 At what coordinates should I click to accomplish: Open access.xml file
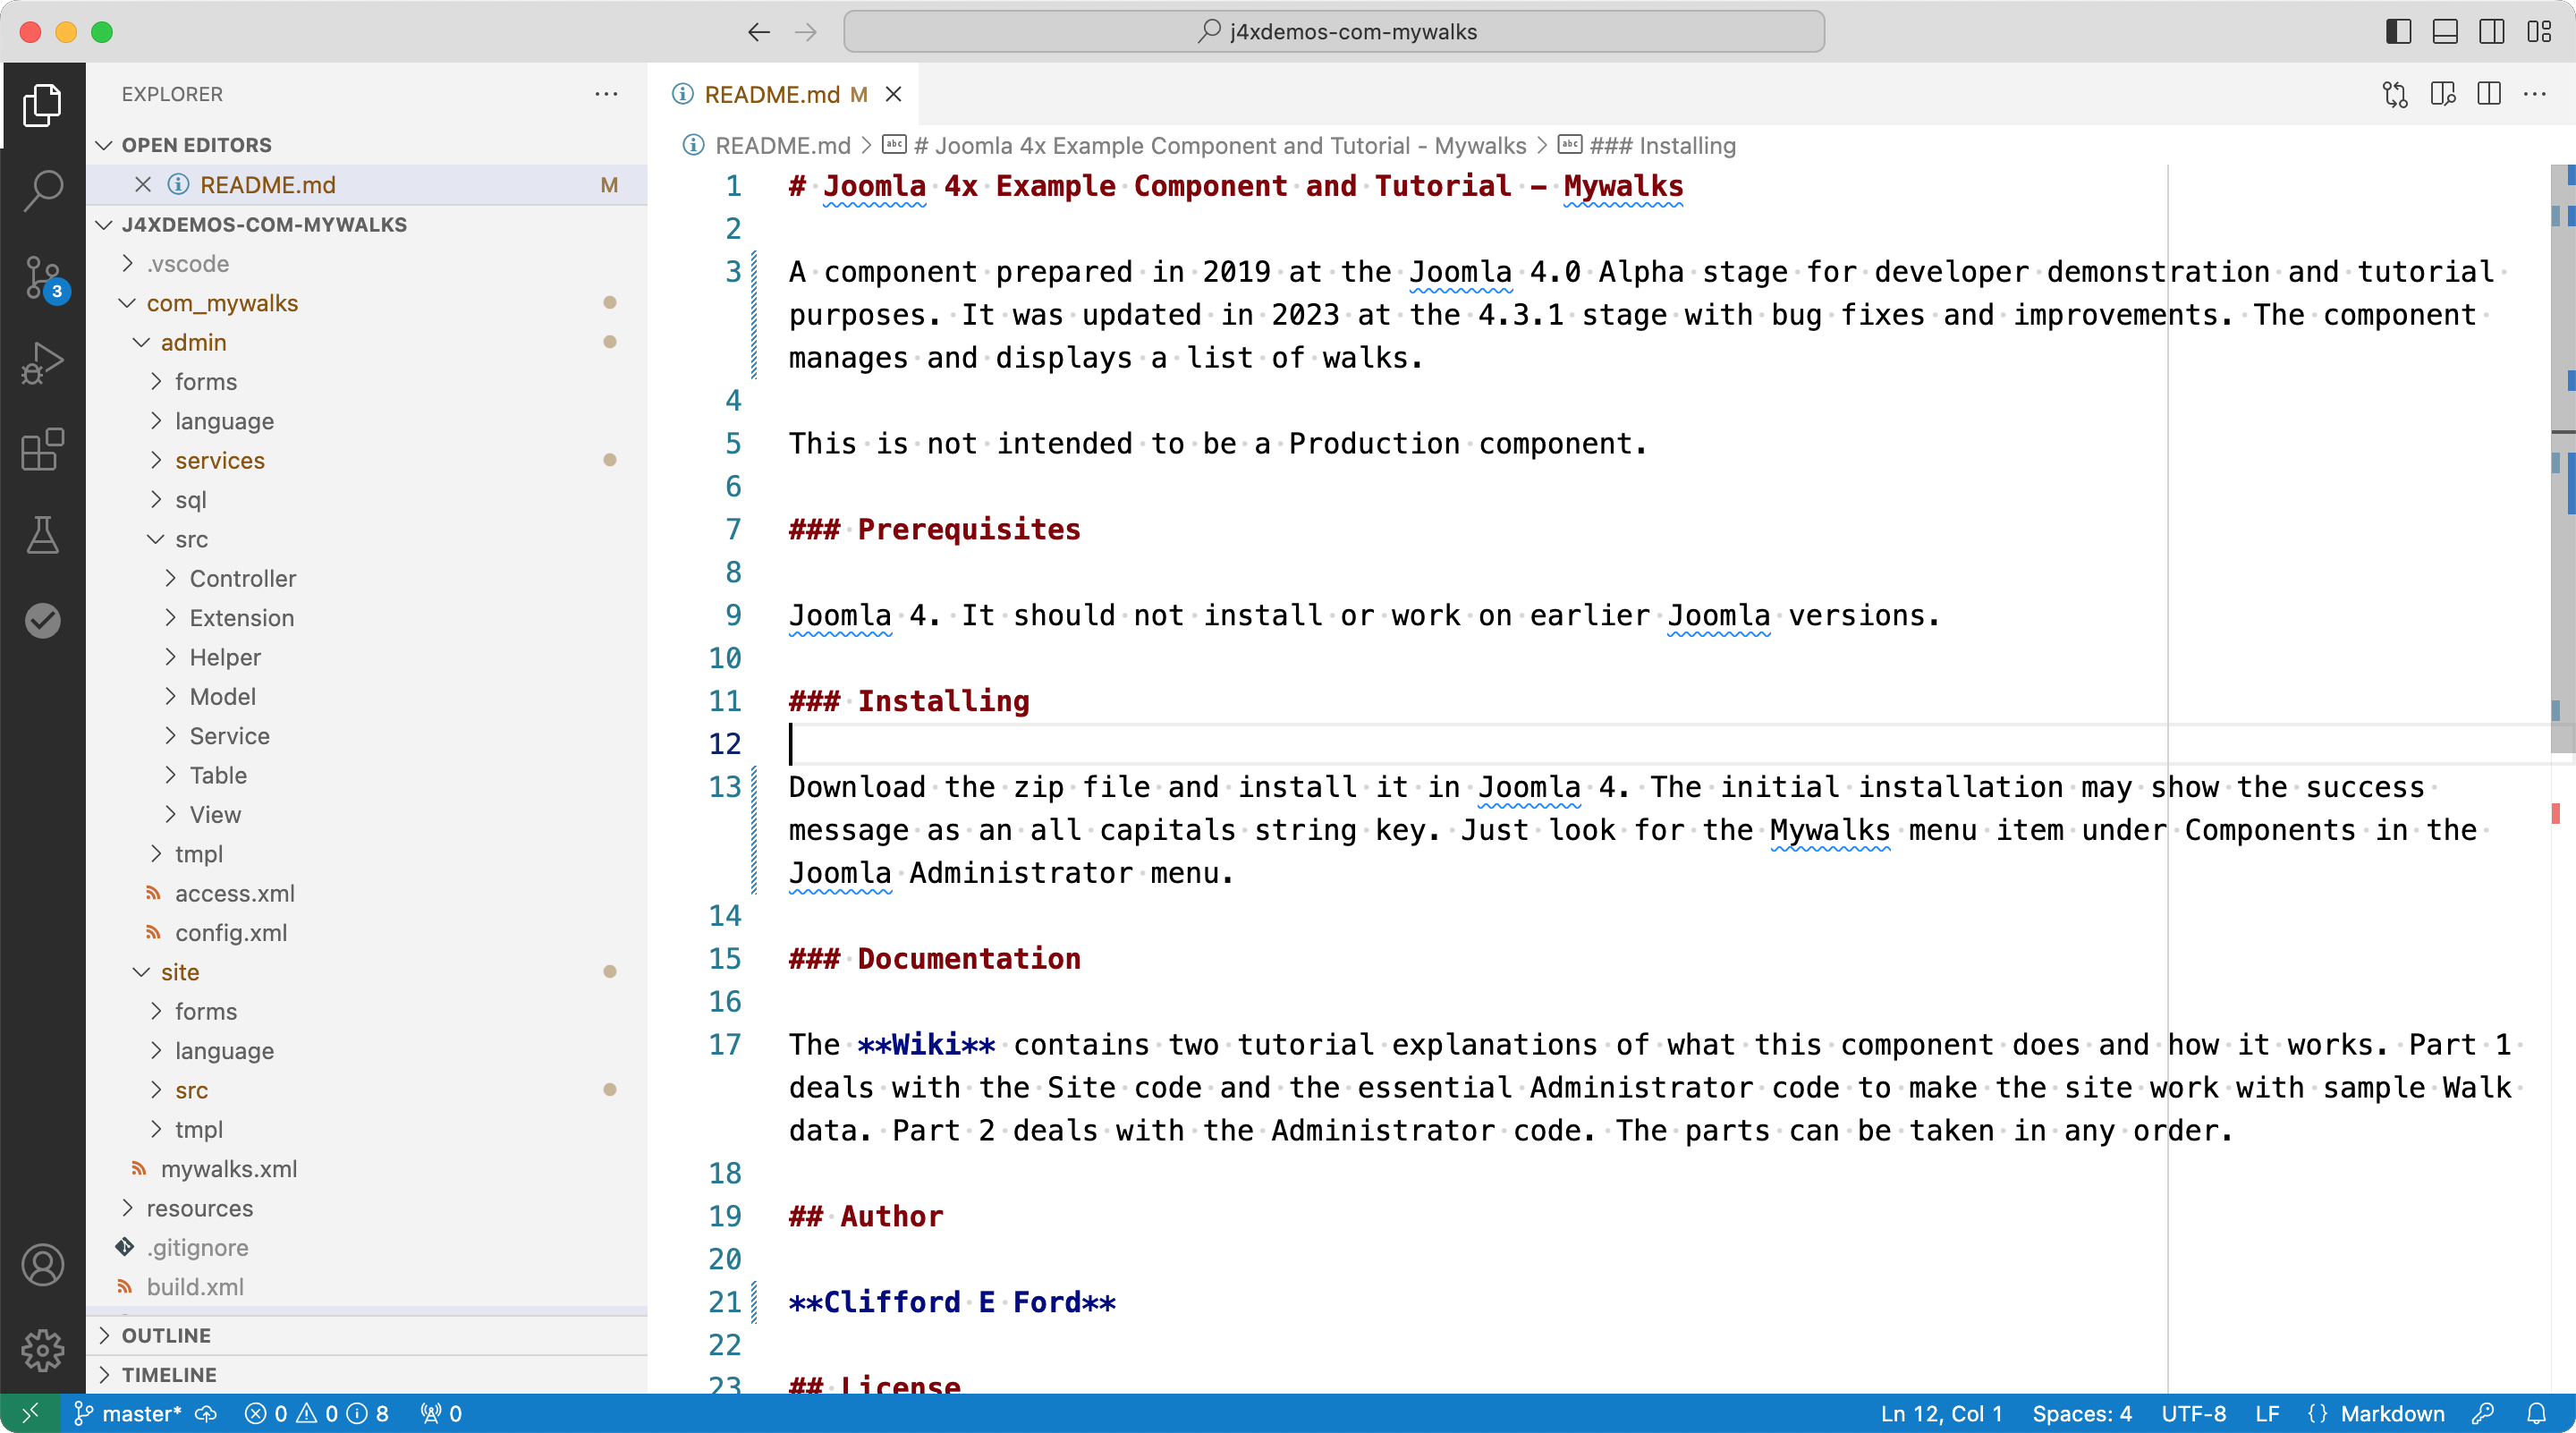coord(235,893)
